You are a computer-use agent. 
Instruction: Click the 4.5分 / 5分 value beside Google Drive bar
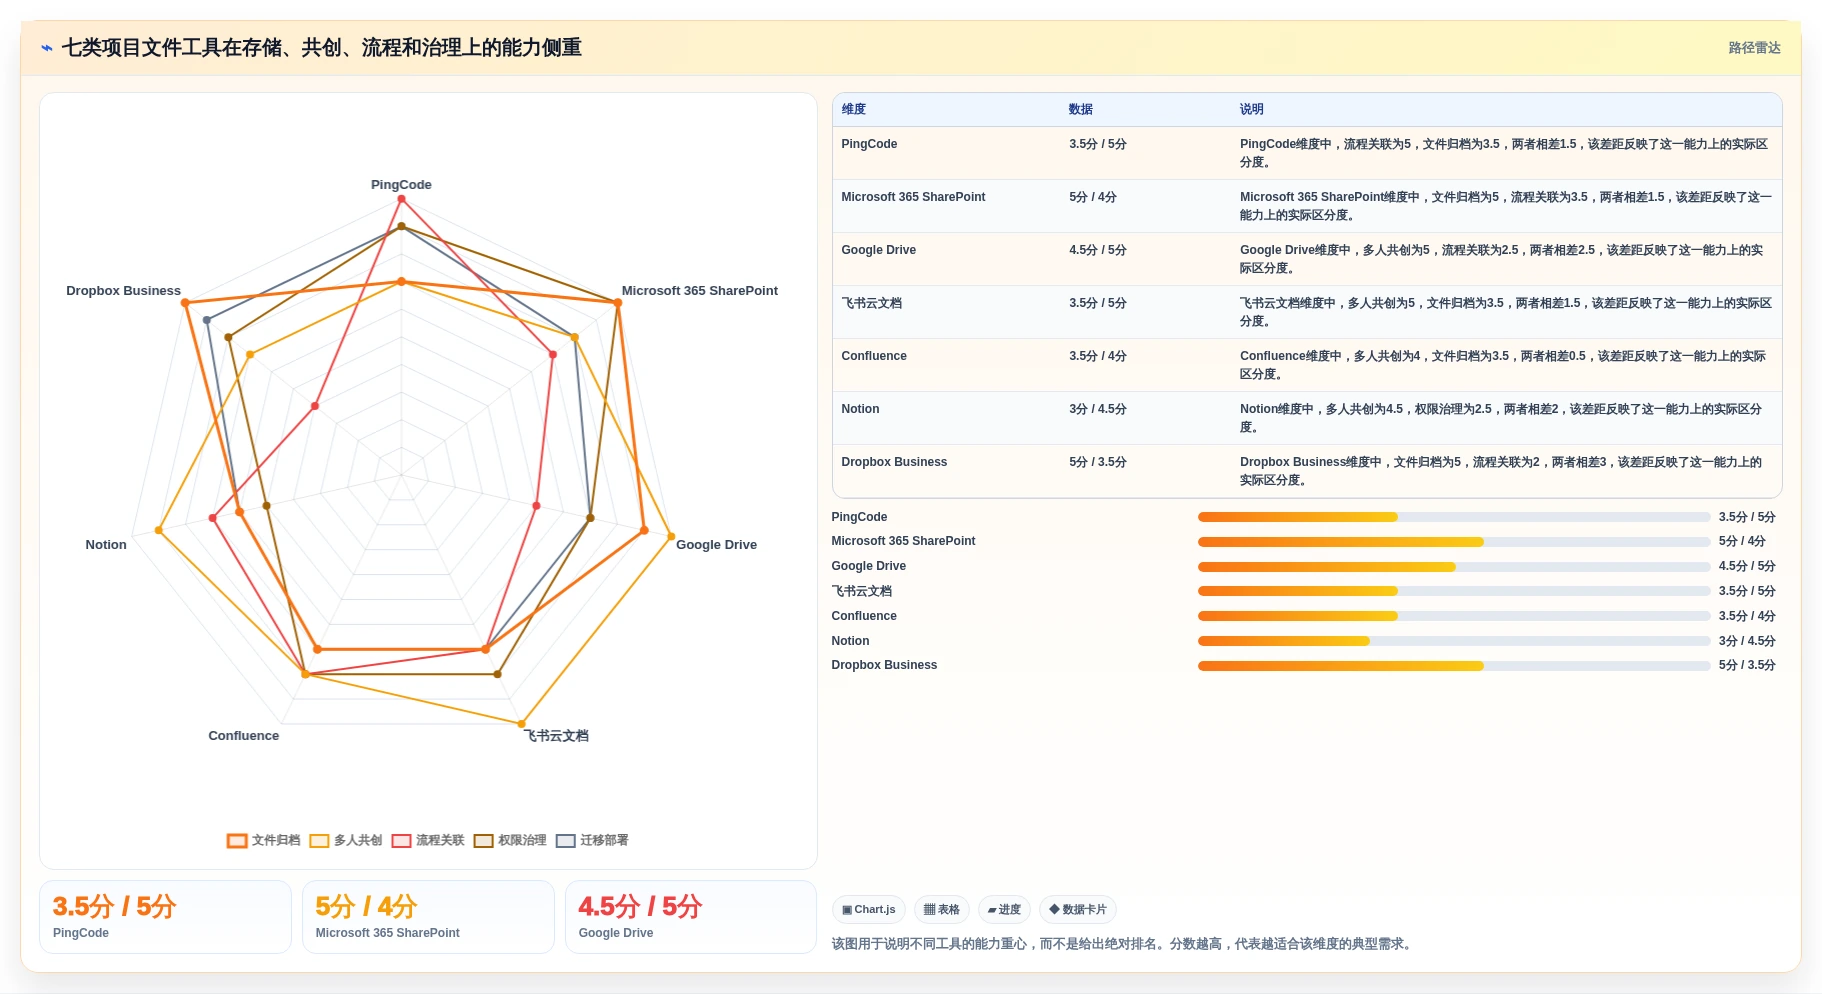(x=1747, y=566)
